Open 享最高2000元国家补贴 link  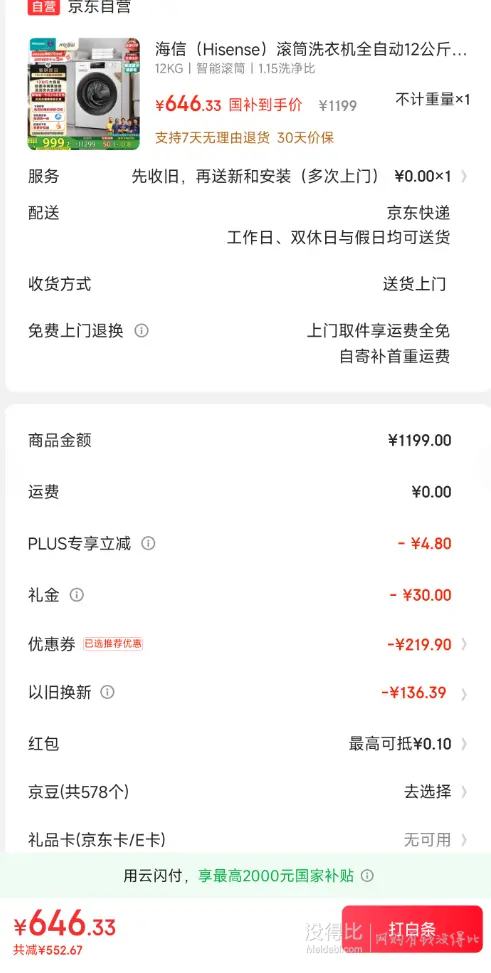click(x=276, y=876)
